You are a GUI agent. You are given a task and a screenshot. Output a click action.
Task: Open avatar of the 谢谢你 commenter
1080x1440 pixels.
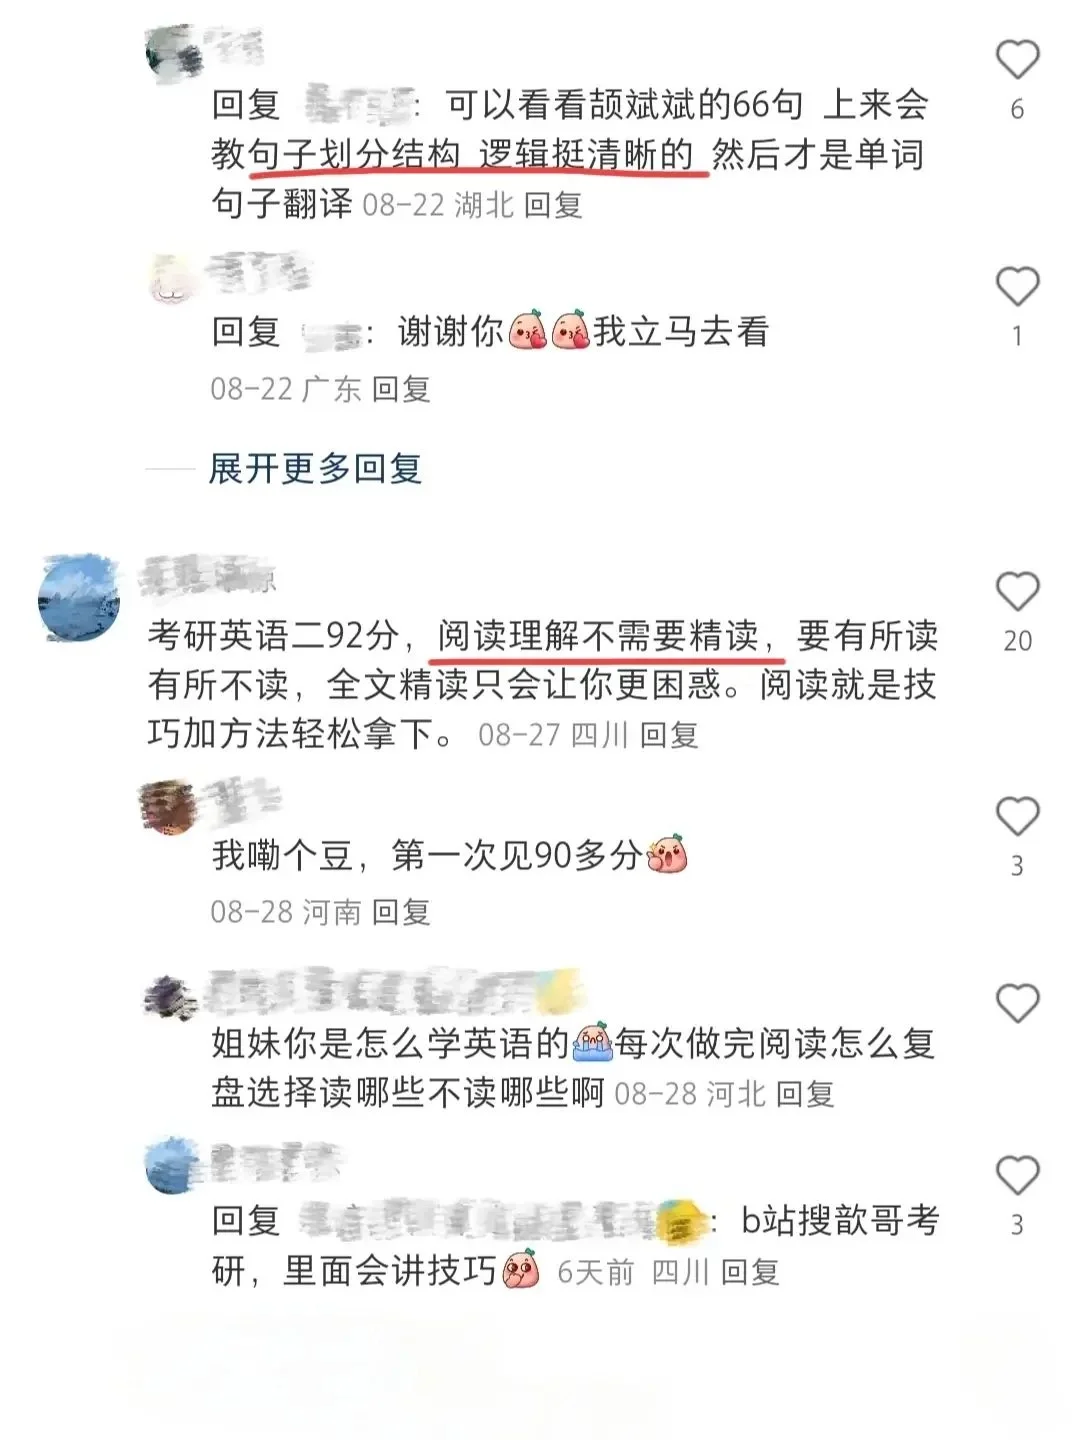(x=169, y=279)
